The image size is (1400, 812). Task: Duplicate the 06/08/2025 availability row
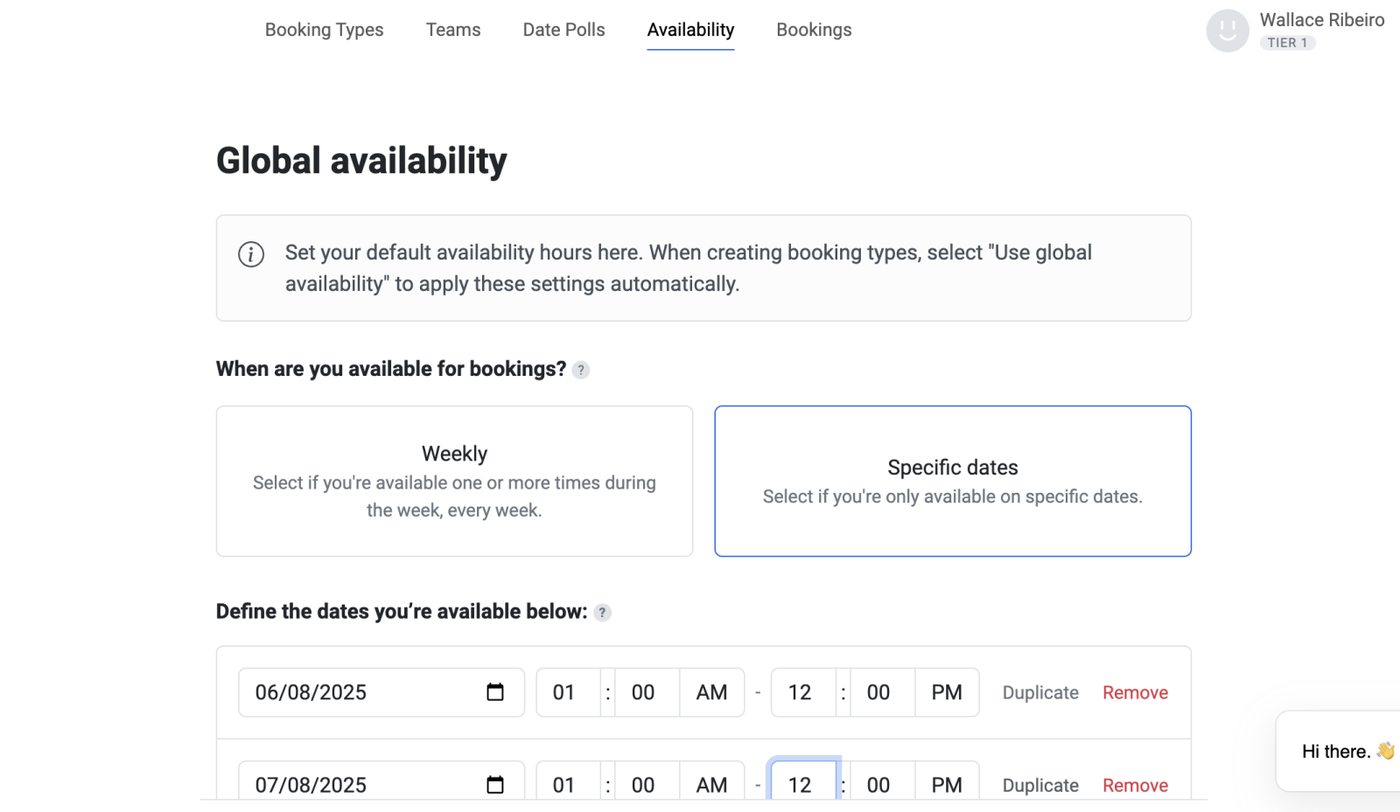1040,692
